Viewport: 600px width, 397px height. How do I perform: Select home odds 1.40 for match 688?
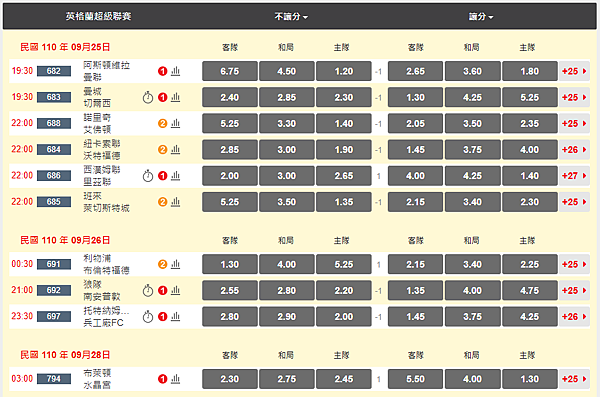pyautogui.click(x=344, y=124)
